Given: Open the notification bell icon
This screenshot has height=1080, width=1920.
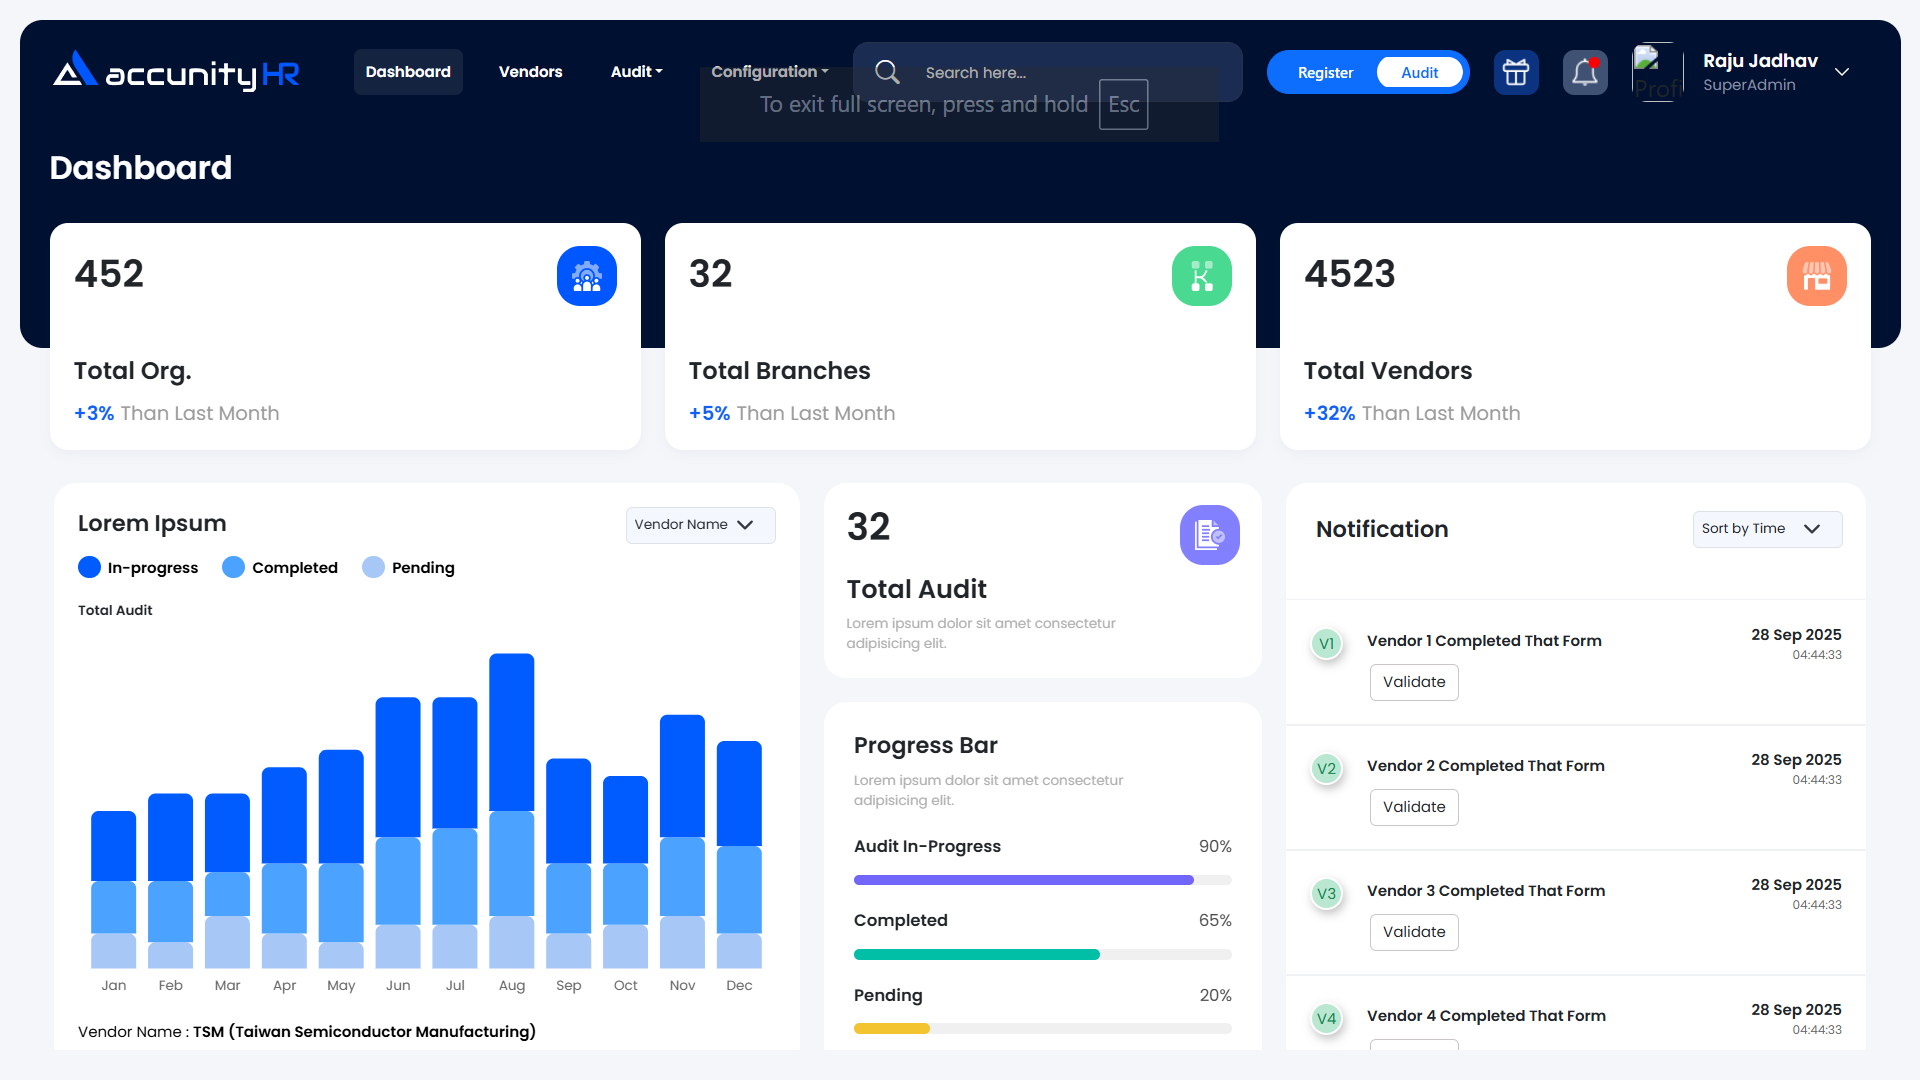Looking at the screenshot, I should [1585, 73].
